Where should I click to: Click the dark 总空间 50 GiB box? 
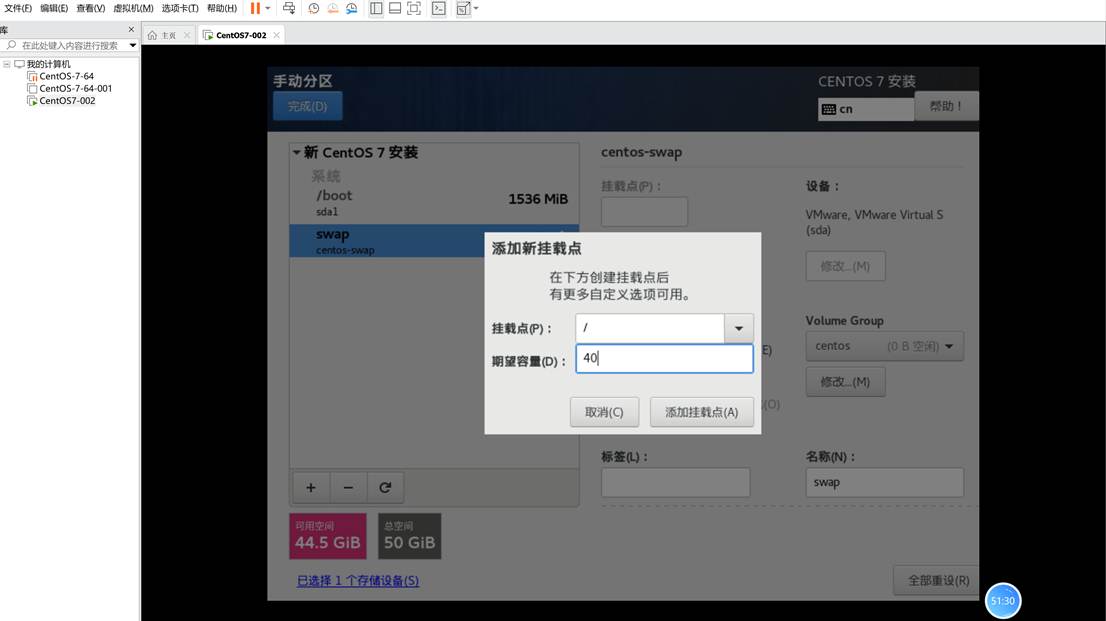click(x=409, y=536)
